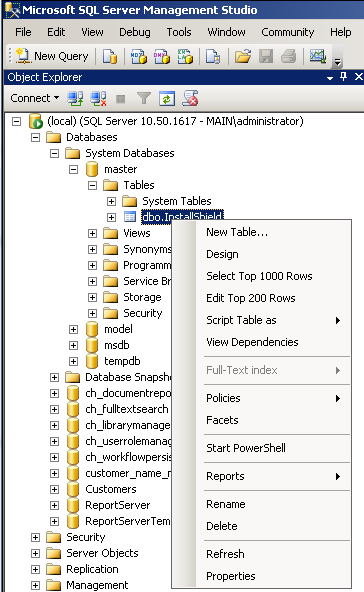Screen dimensions: 364x592
Task: Collapse the (local) server node
Action: [x=16, y=122]
